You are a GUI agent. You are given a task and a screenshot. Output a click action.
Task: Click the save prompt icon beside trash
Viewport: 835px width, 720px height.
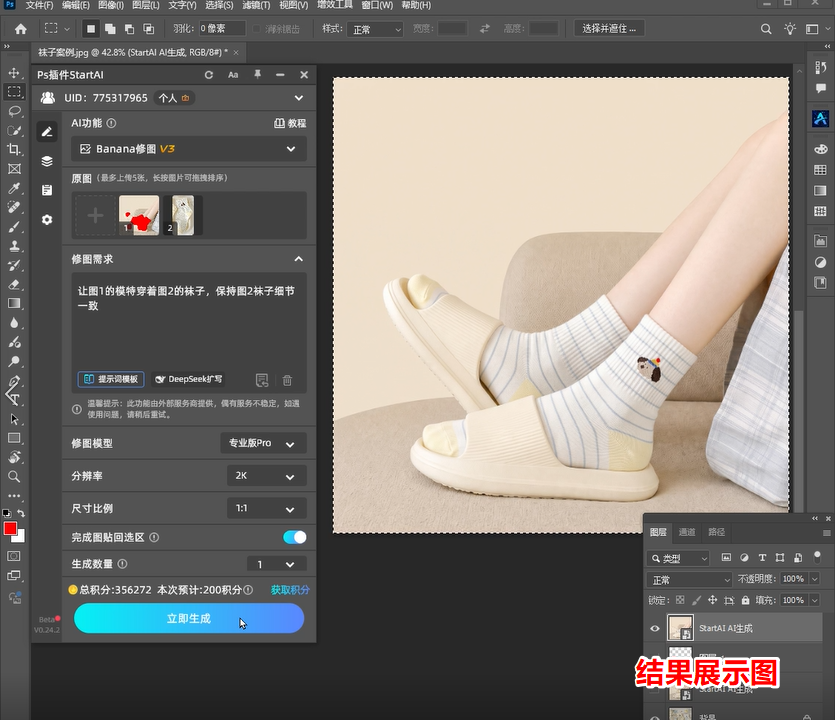point(262,380)
